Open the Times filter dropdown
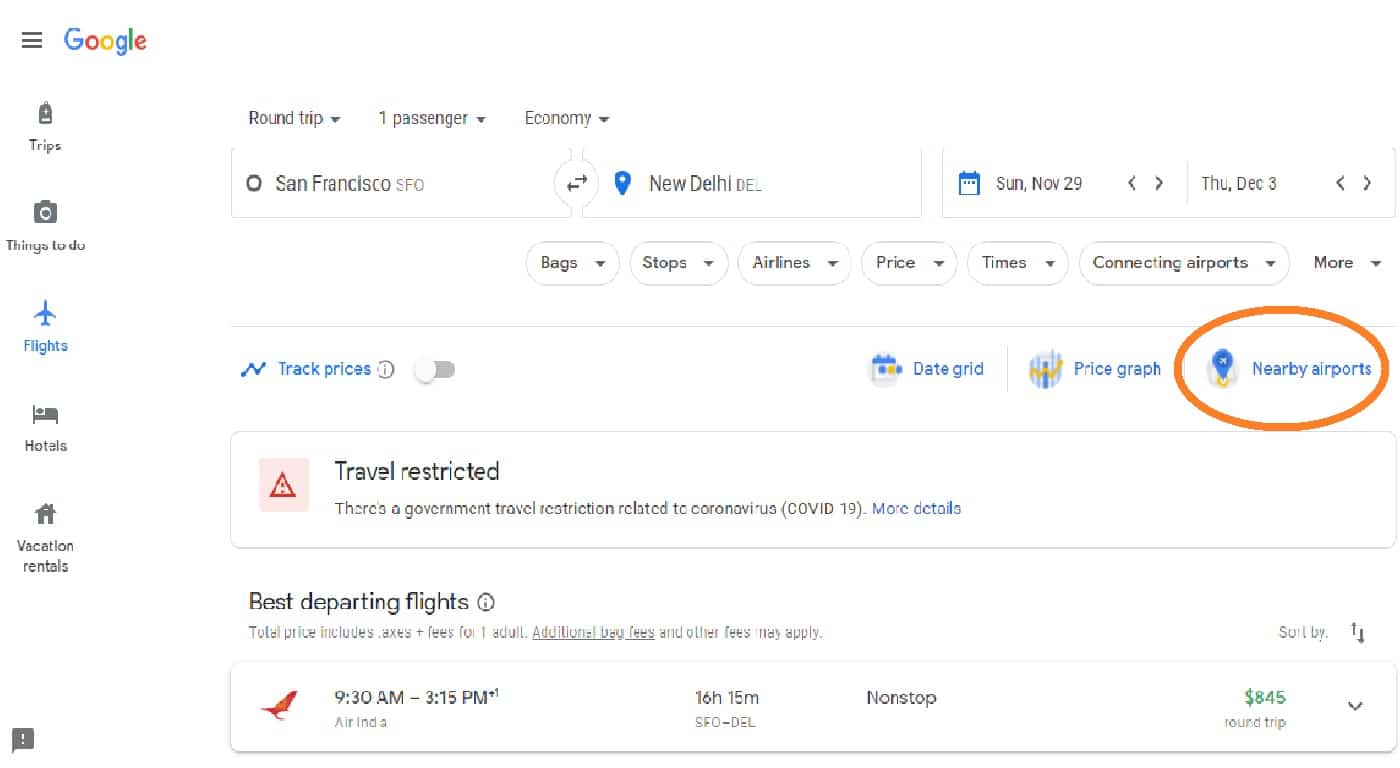1400x768 pixels. click(1018, 263)
